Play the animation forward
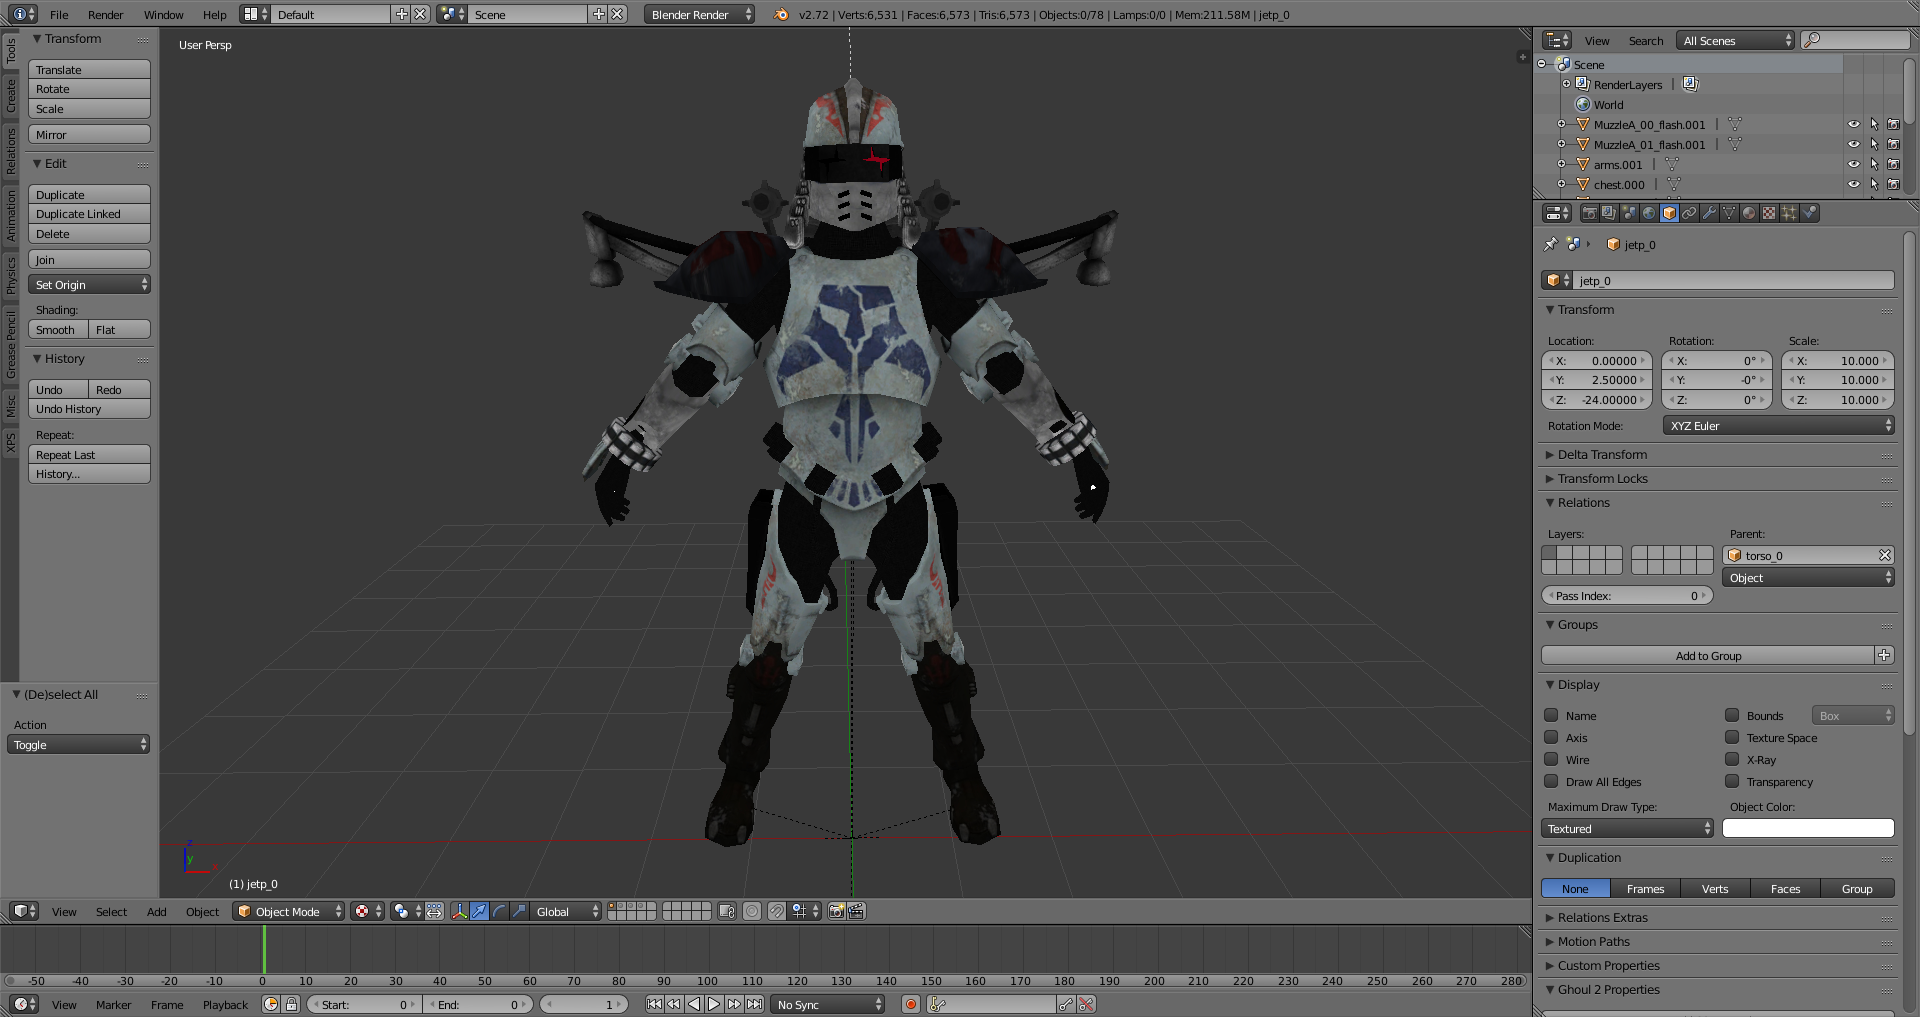Image resolution: width=1920 pixels, height=1017 pixels. 714,1005
